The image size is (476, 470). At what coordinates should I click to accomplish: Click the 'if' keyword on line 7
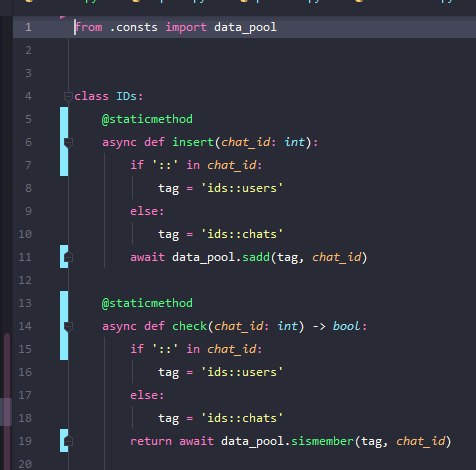(x=137, y=165)
